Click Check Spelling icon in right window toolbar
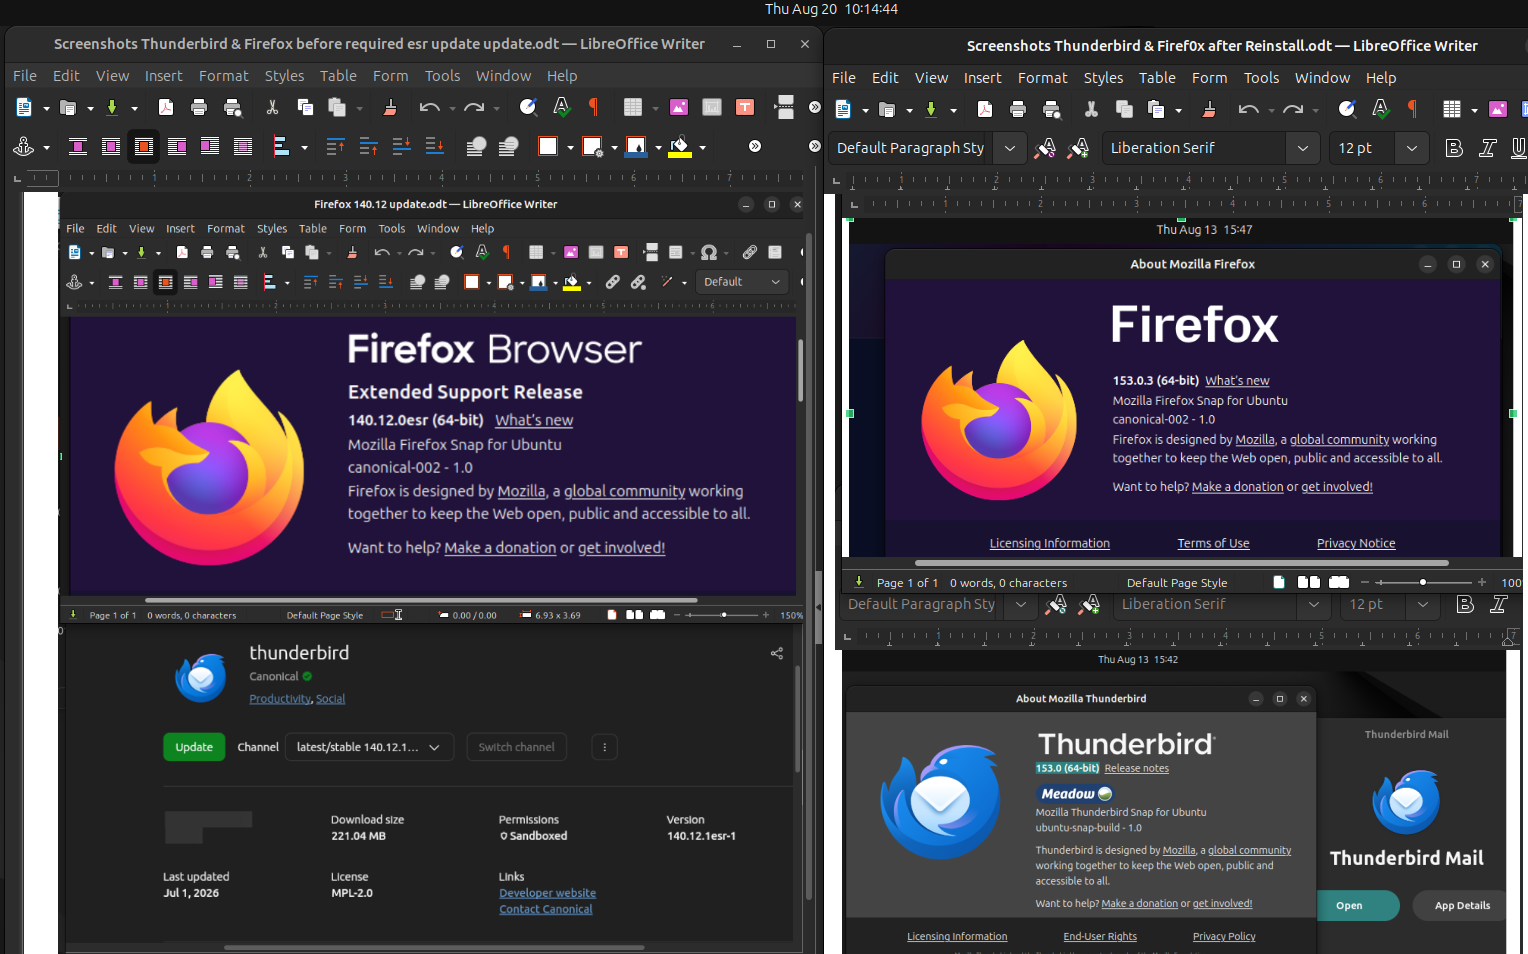 1381,109
